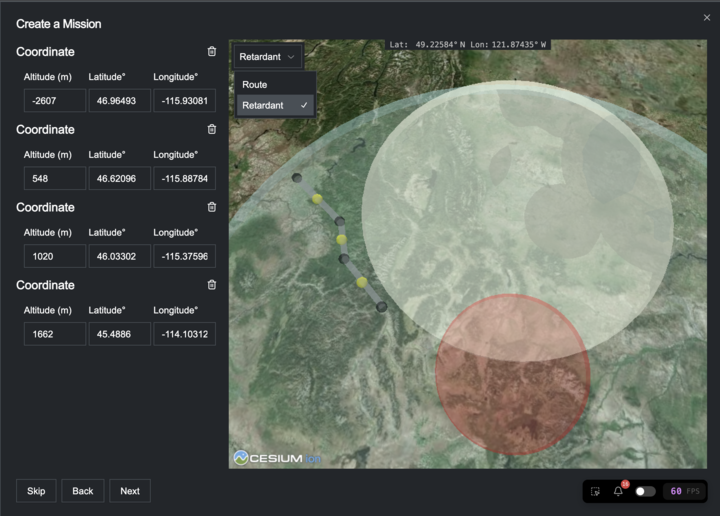
Task: Edit the longitude field showing -114.10312
Action: (184, 334)
